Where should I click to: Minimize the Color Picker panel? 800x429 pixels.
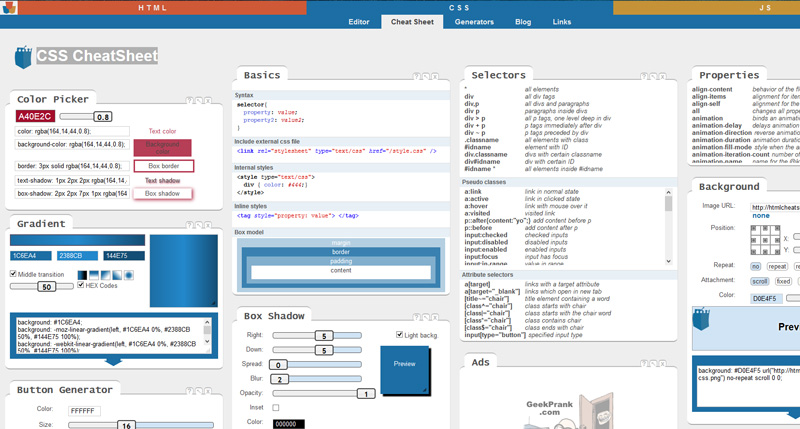click(x=198, y=100)
